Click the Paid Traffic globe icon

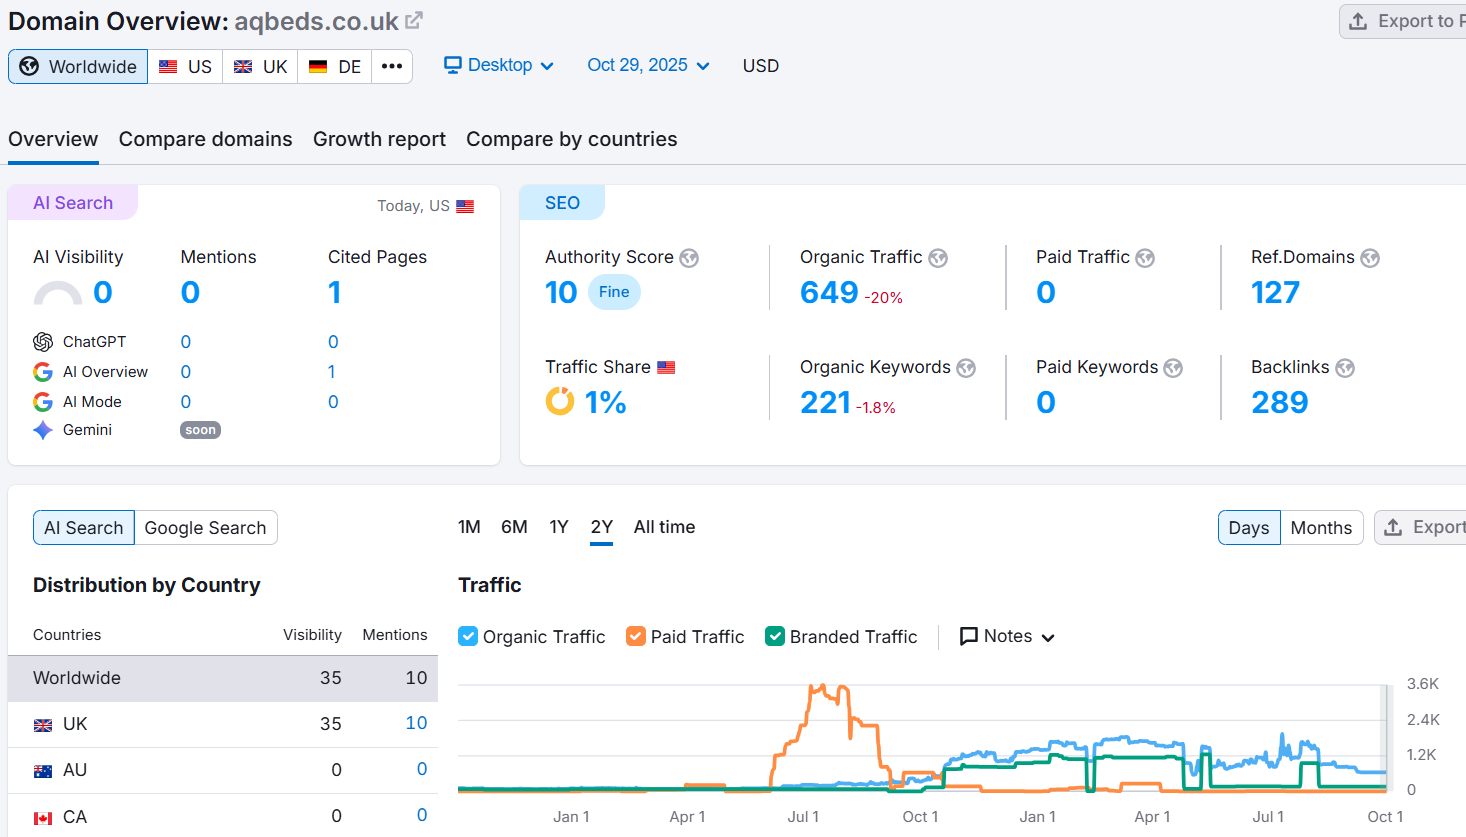[x=1145, y=258]
